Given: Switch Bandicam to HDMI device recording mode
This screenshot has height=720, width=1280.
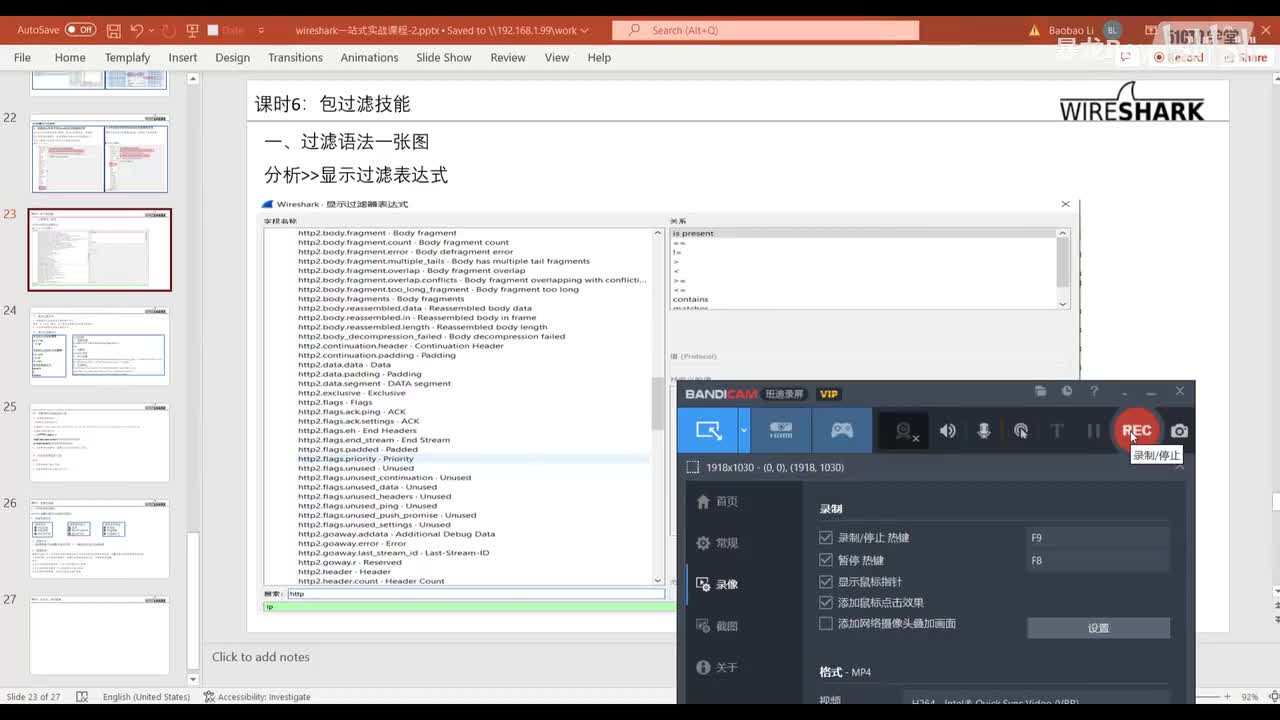Looking at the screenshot, I should (x=780, y=431).
